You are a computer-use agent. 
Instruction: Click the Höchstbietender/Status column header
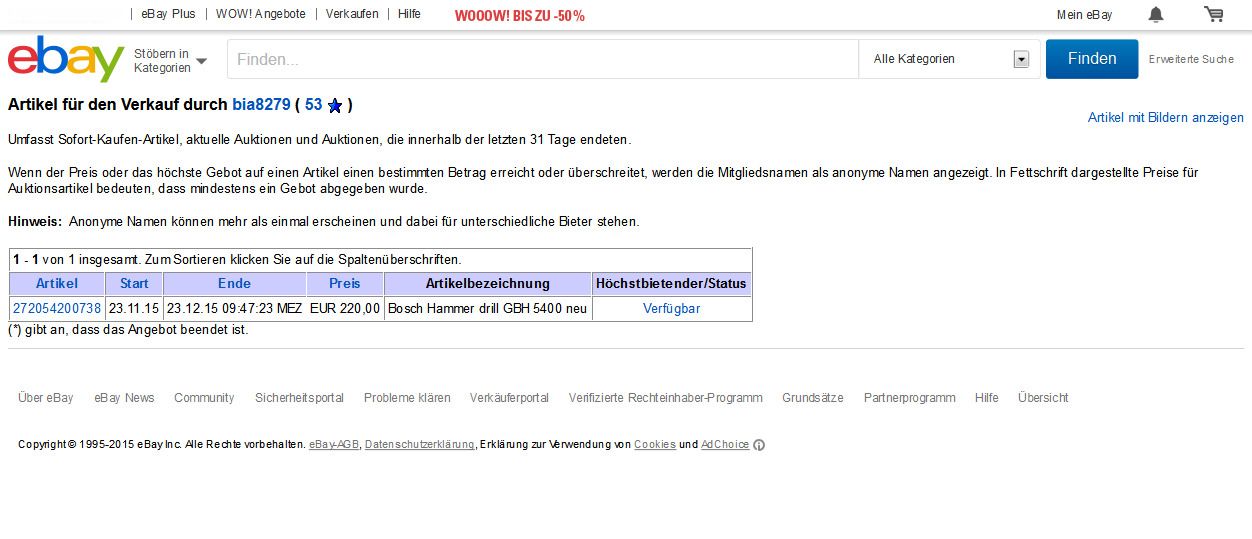click(671, 283)
